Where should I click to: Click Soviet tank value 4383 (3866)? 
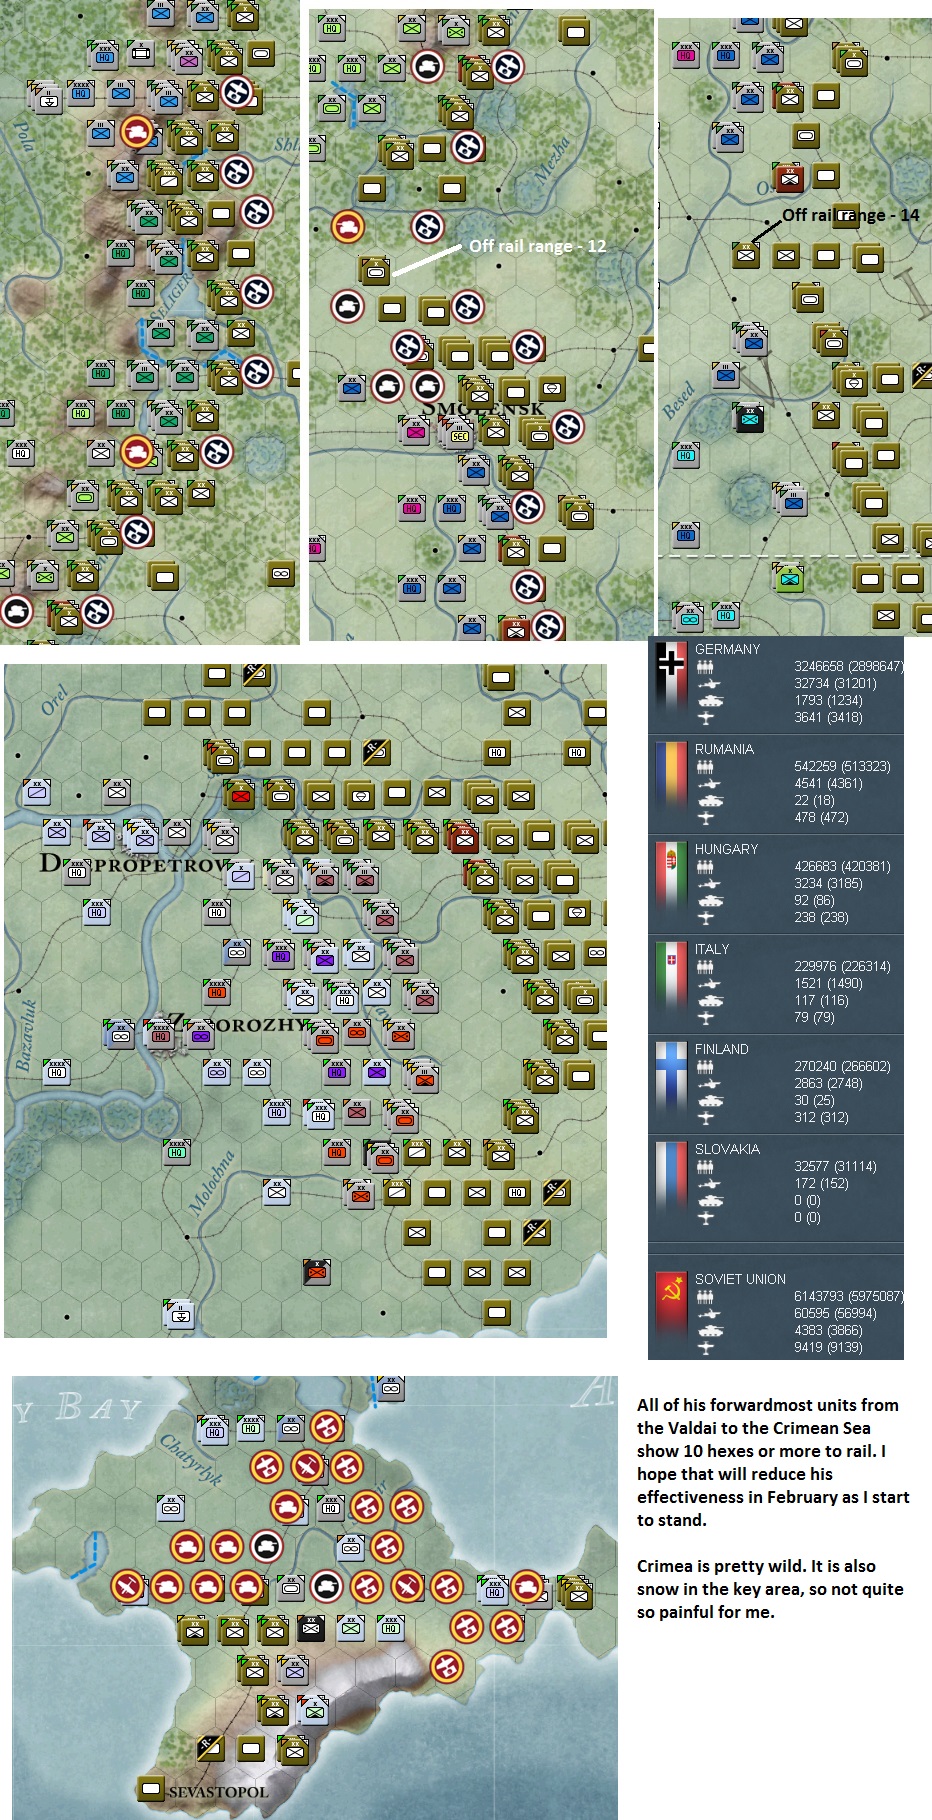(828, 1330)
